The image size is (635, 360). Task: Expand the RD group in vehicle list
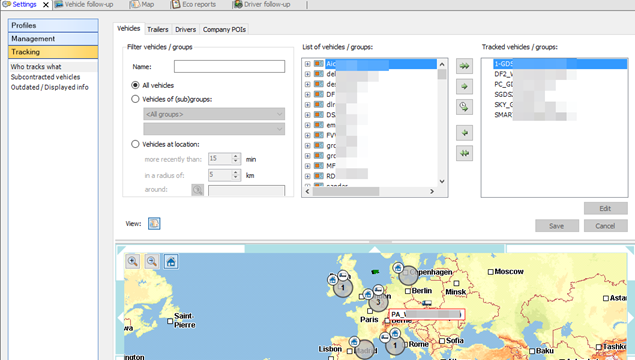click(x=307, y=176)
